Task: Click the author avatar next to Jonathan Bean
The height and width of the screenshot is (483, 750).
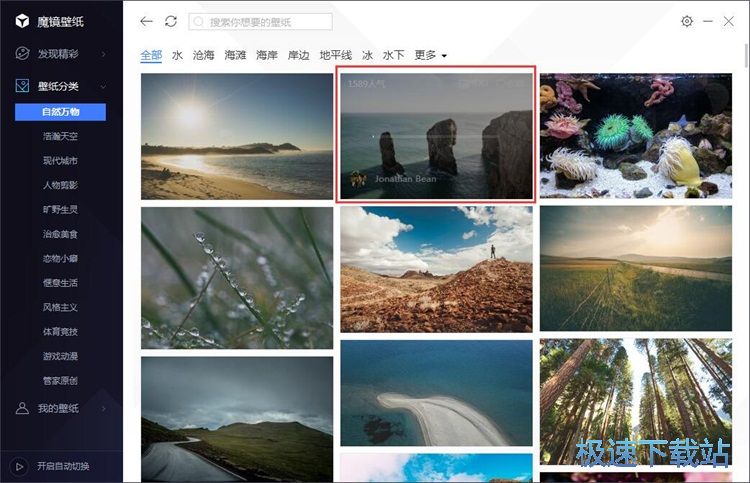Action: click(x=358, y=179)
